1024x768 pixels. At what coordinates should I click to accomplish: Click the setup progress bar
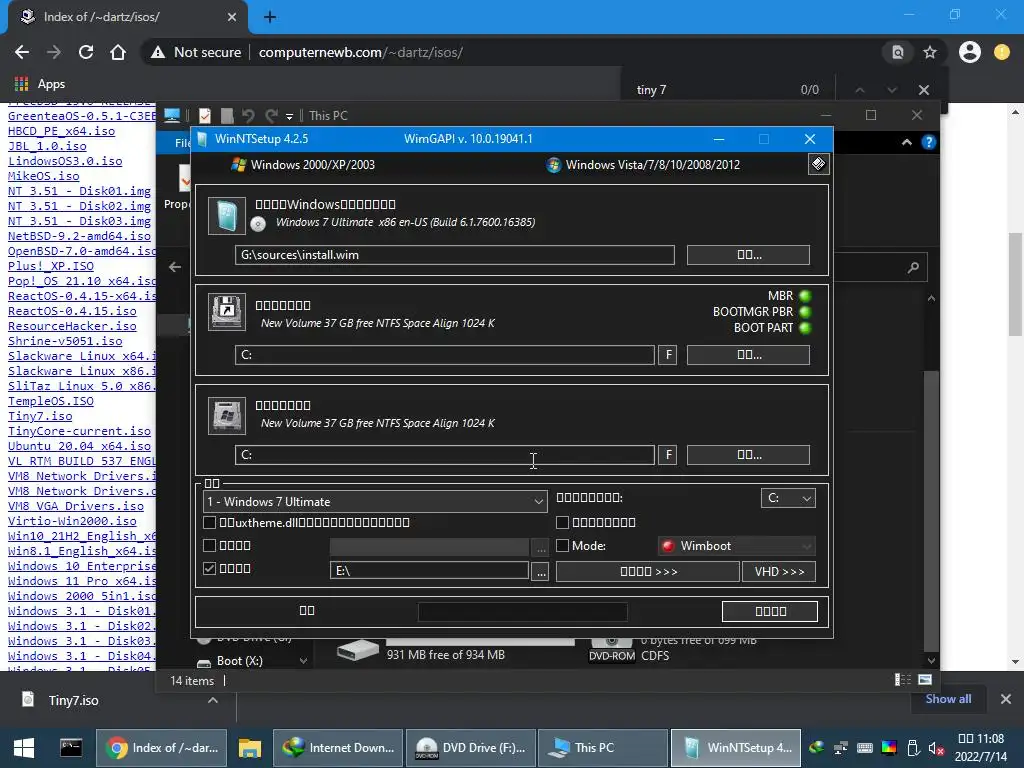pyautogui.click(x=522, y=611)
